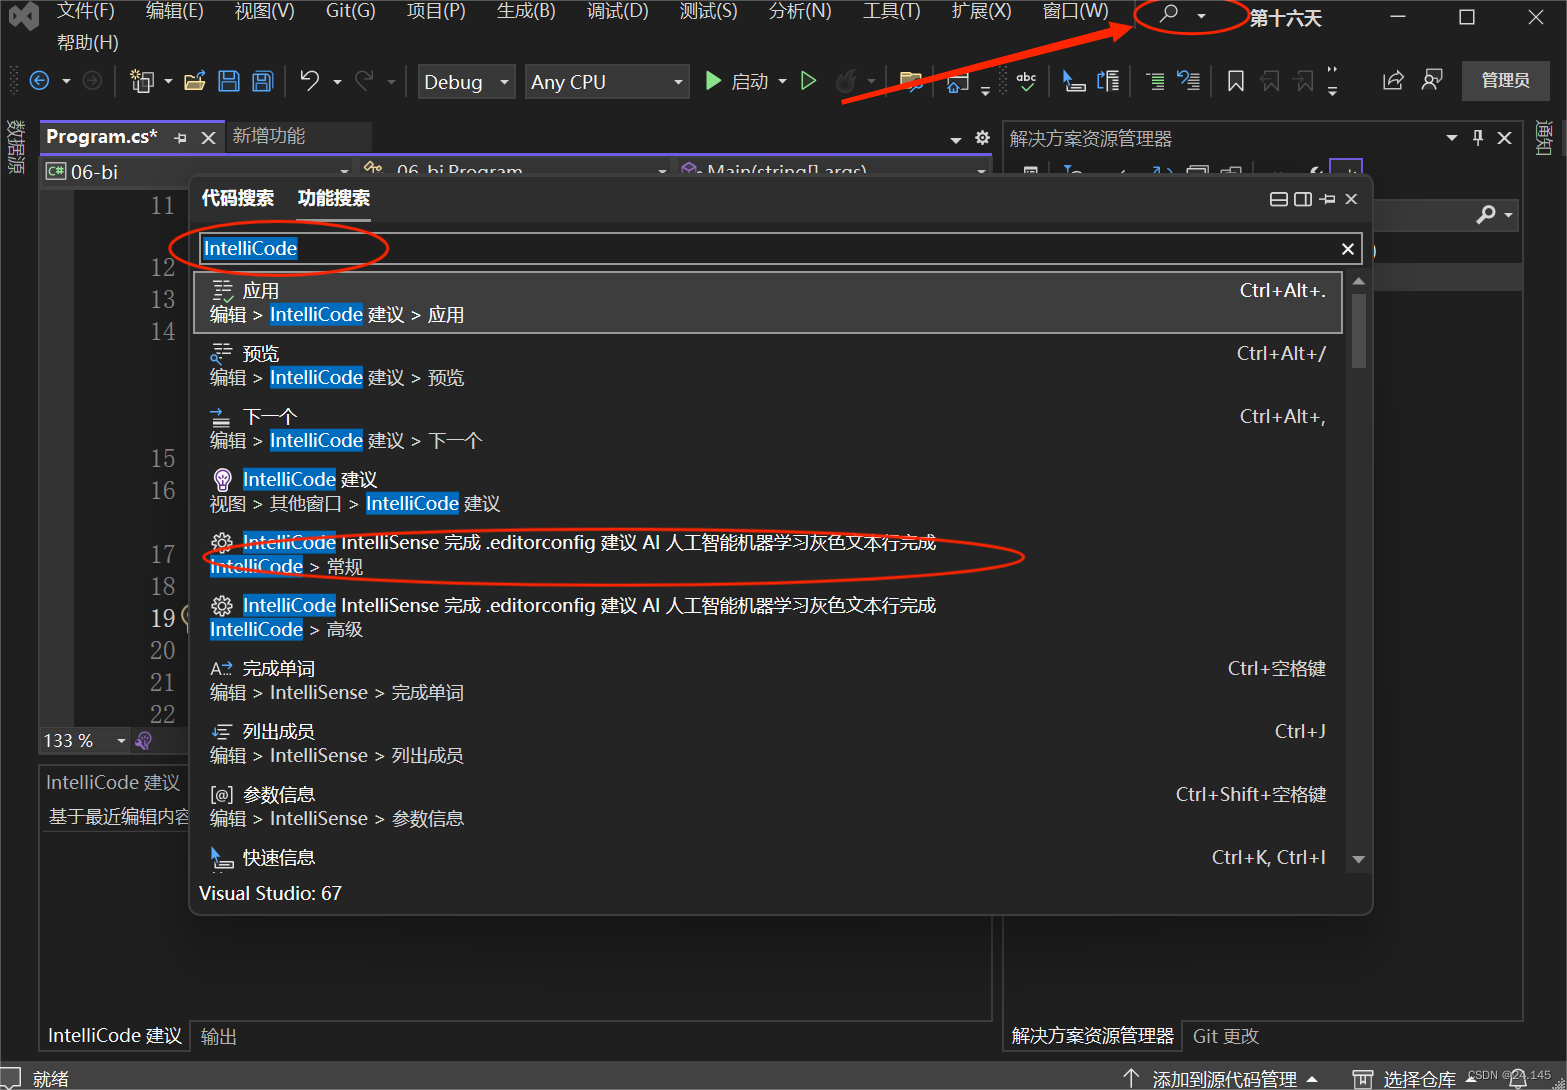The image size is (1567, 1090).
Task: Select the 预览 search result
Action: [x=769, y=366]
